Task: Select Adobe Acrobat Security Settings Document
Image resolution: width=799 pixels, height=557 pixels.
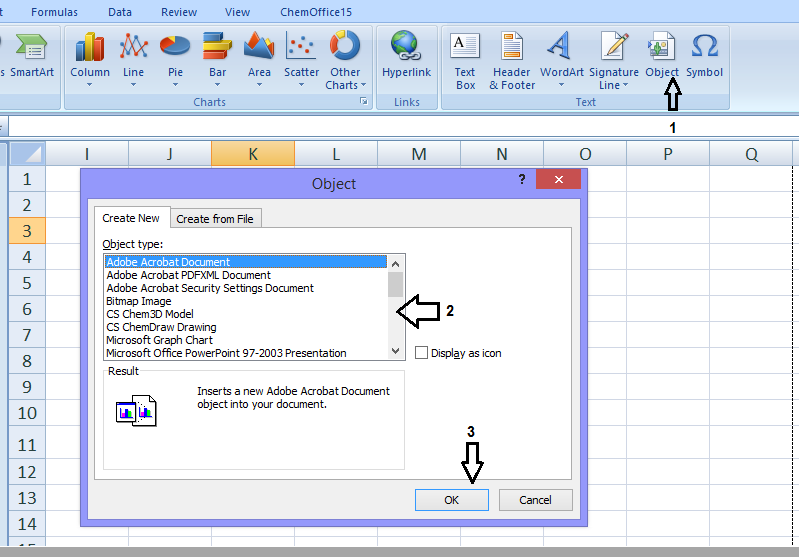Action: coord(246,288)
